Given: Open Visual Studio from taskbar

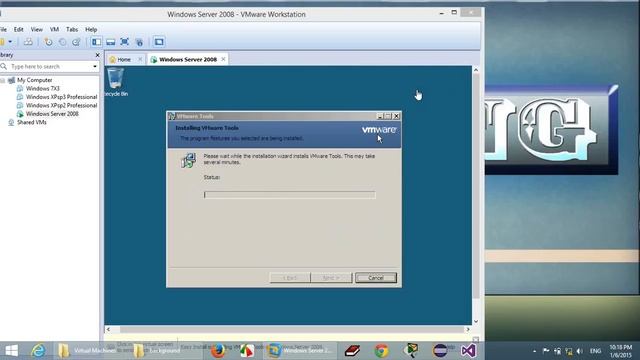Looking at the screenshot, I should (468, 351).
